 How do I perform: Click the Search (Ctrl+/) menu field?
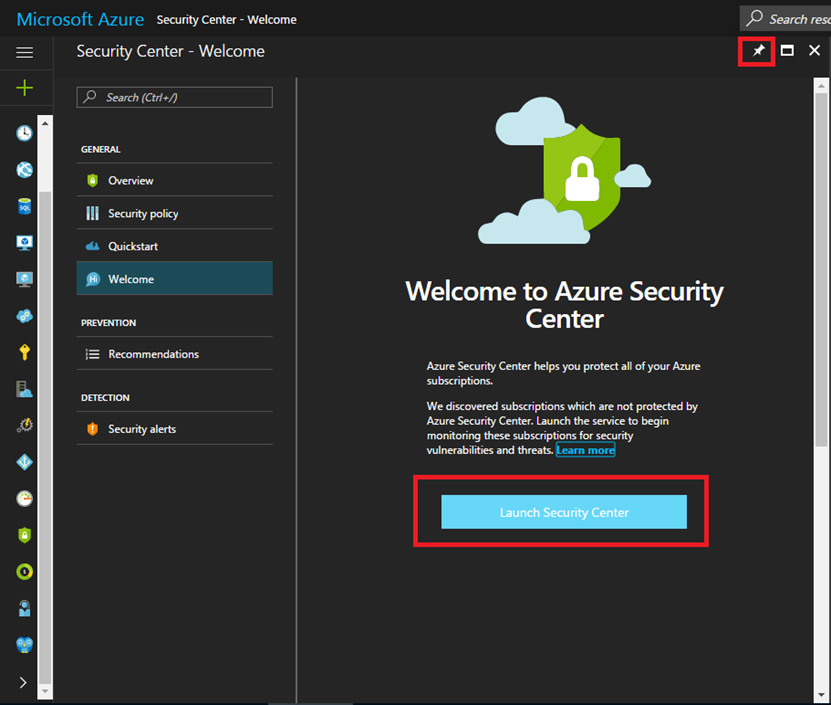pyautogui.click(x=174, y=98)
